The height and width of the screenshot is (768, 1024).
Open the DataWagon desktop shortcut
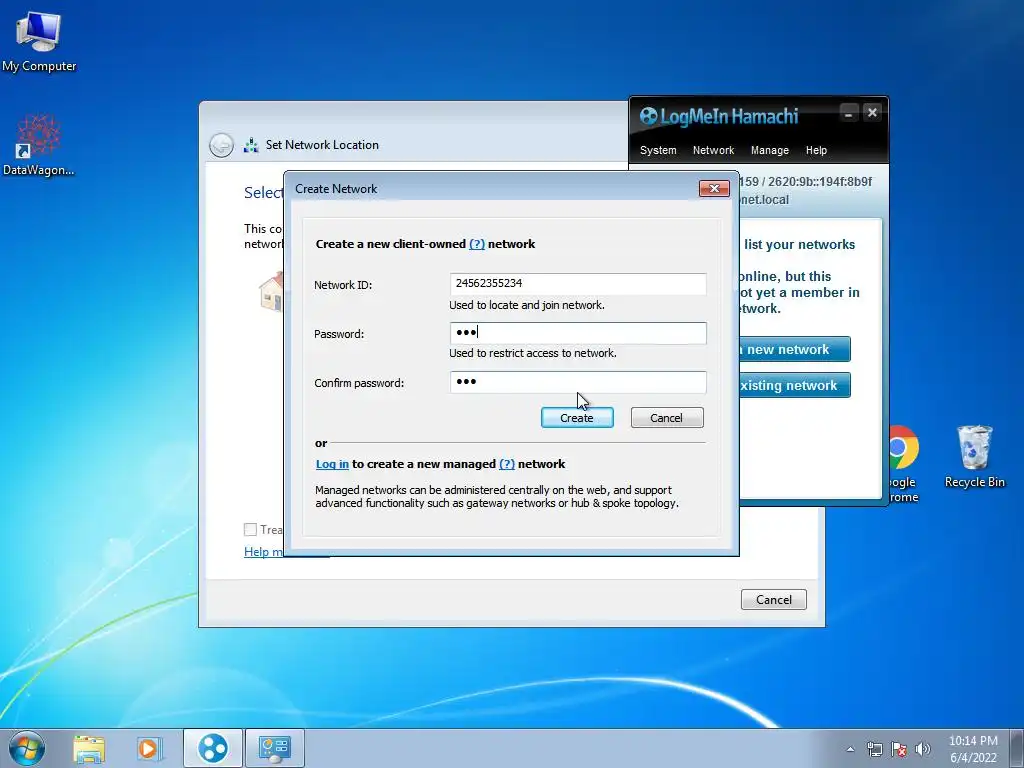point(38,145)
